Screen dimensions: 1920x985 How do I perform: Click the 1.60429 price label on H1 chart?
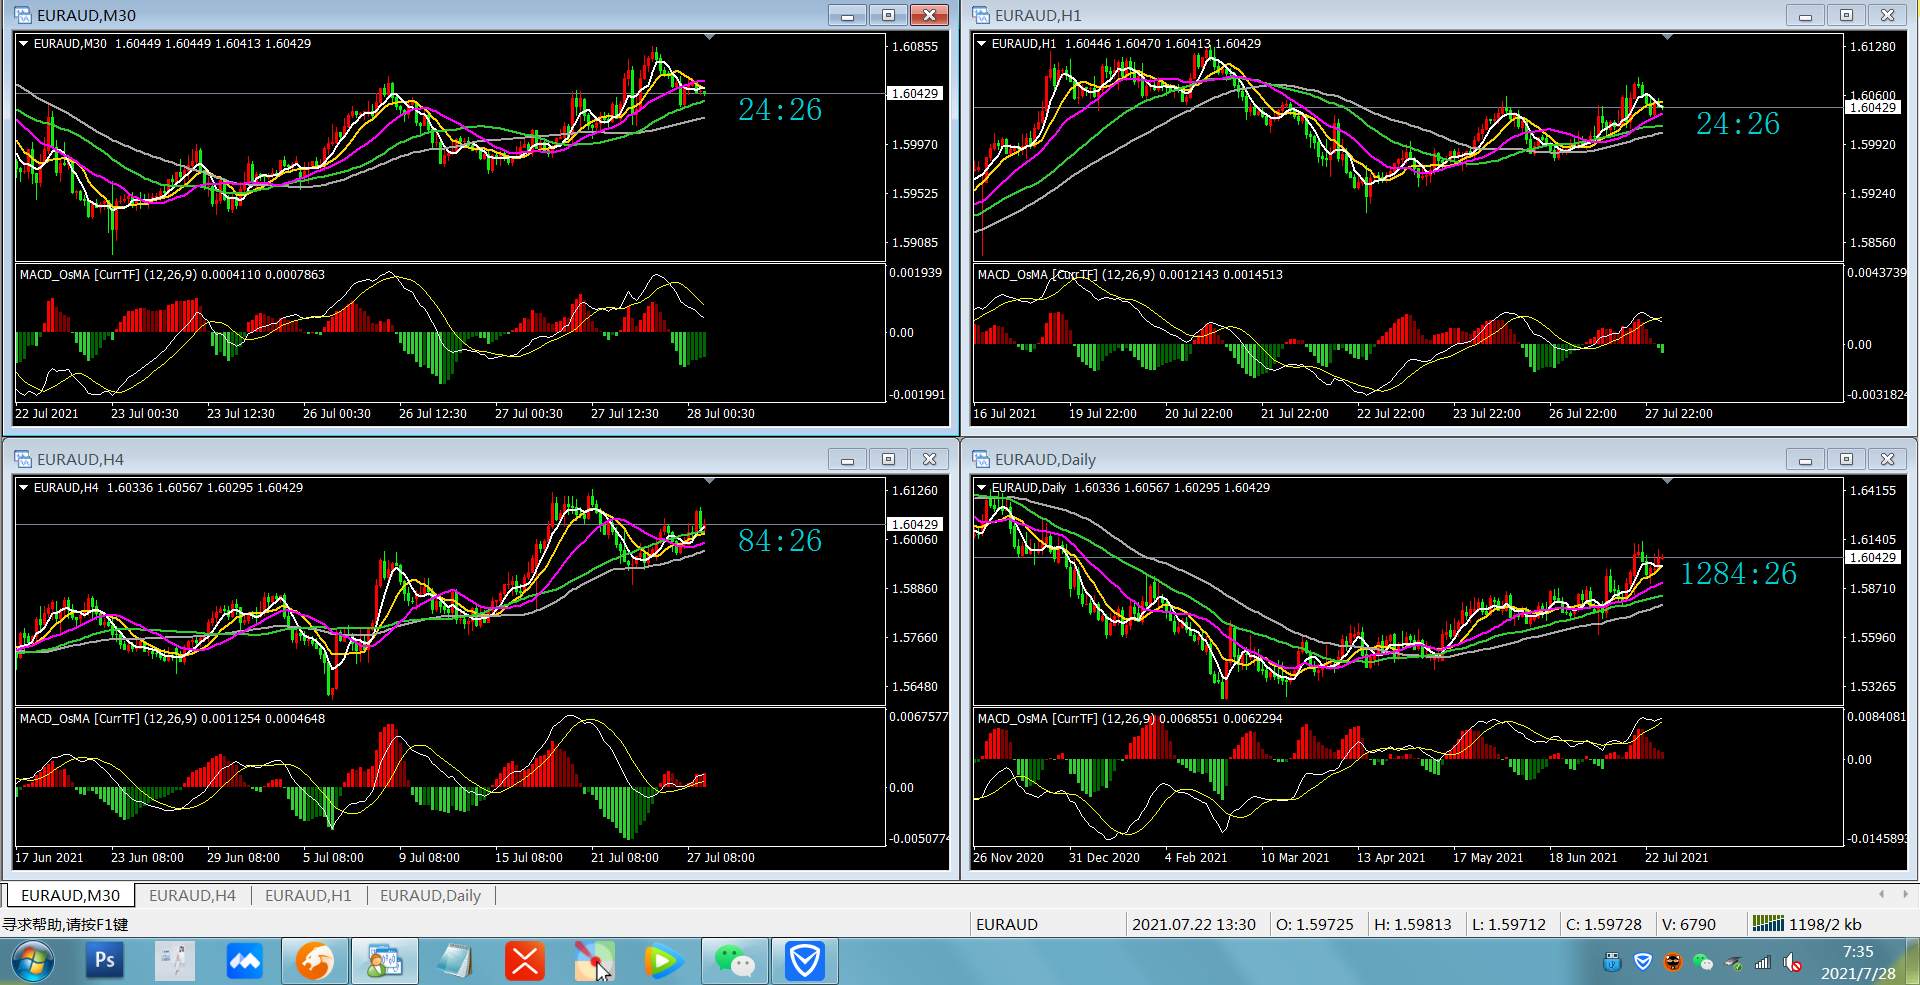tap(1873, 107)
